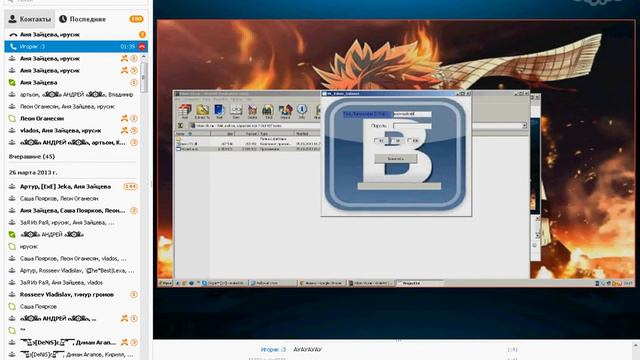
Task: Click into the password field of the VK dialog
Action: tap(412, 126)
